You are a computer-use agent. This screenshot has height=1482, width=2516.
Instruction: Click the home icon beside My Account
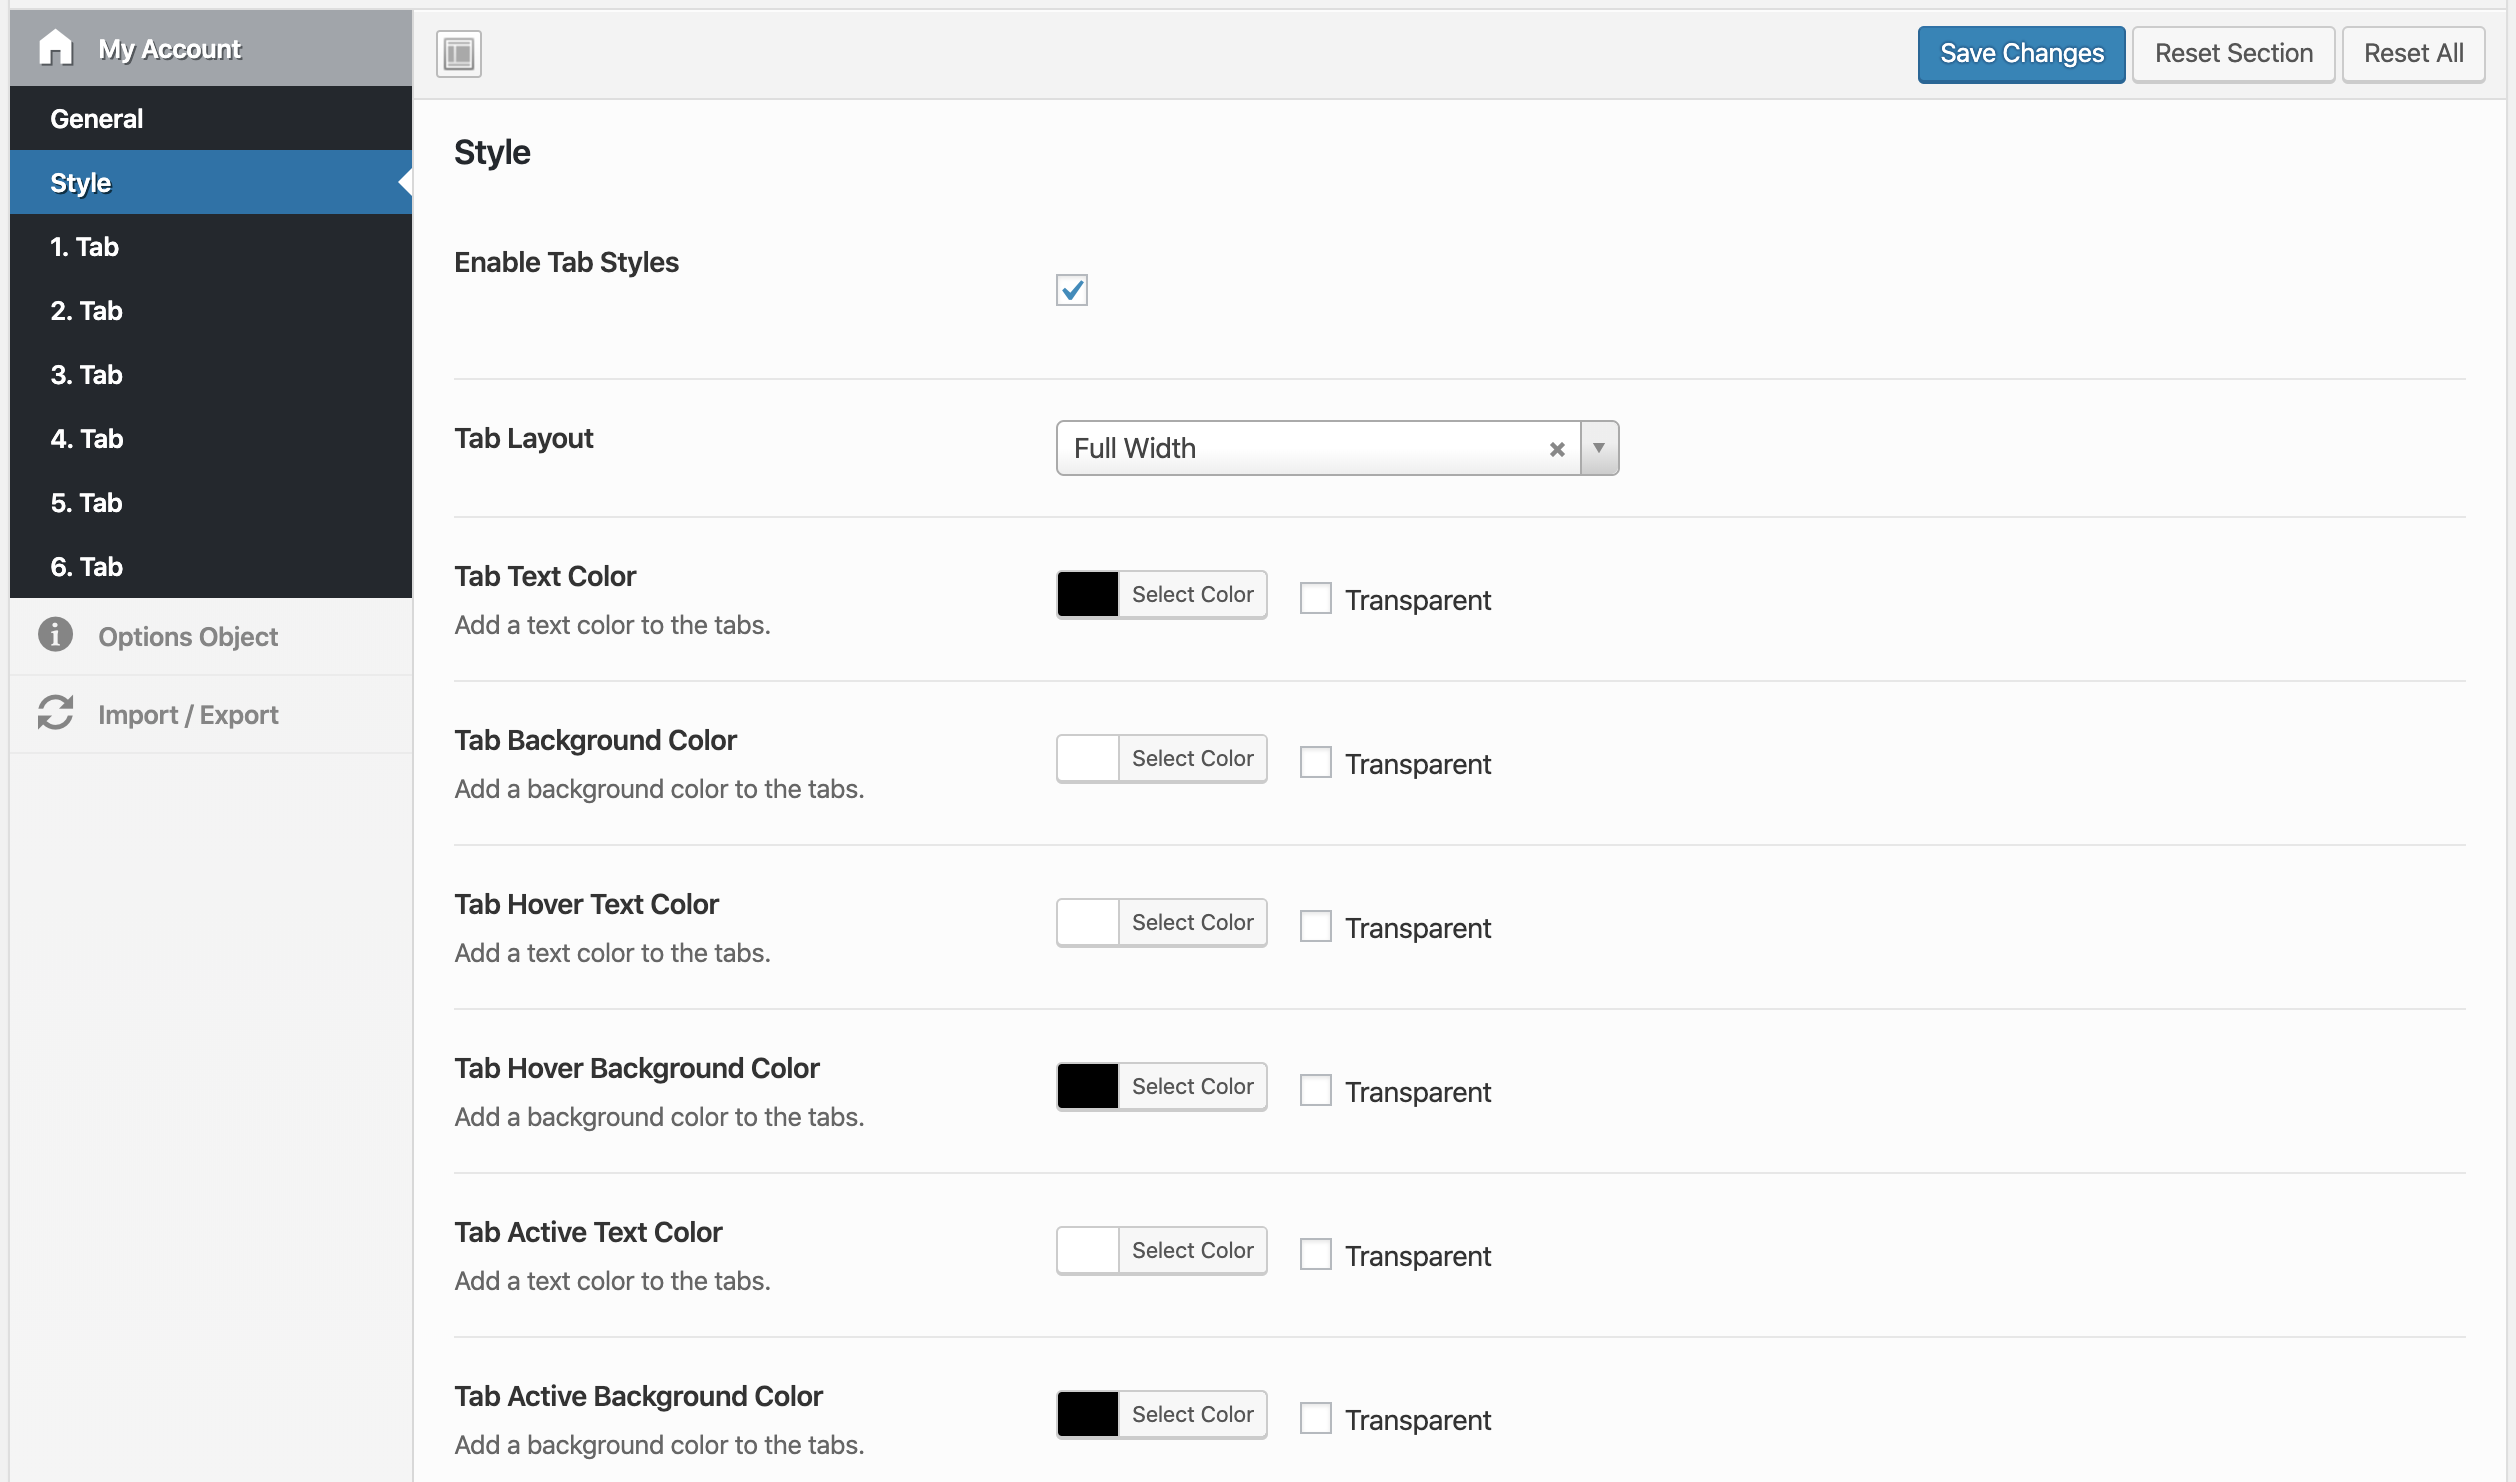(x=55, y=47)
